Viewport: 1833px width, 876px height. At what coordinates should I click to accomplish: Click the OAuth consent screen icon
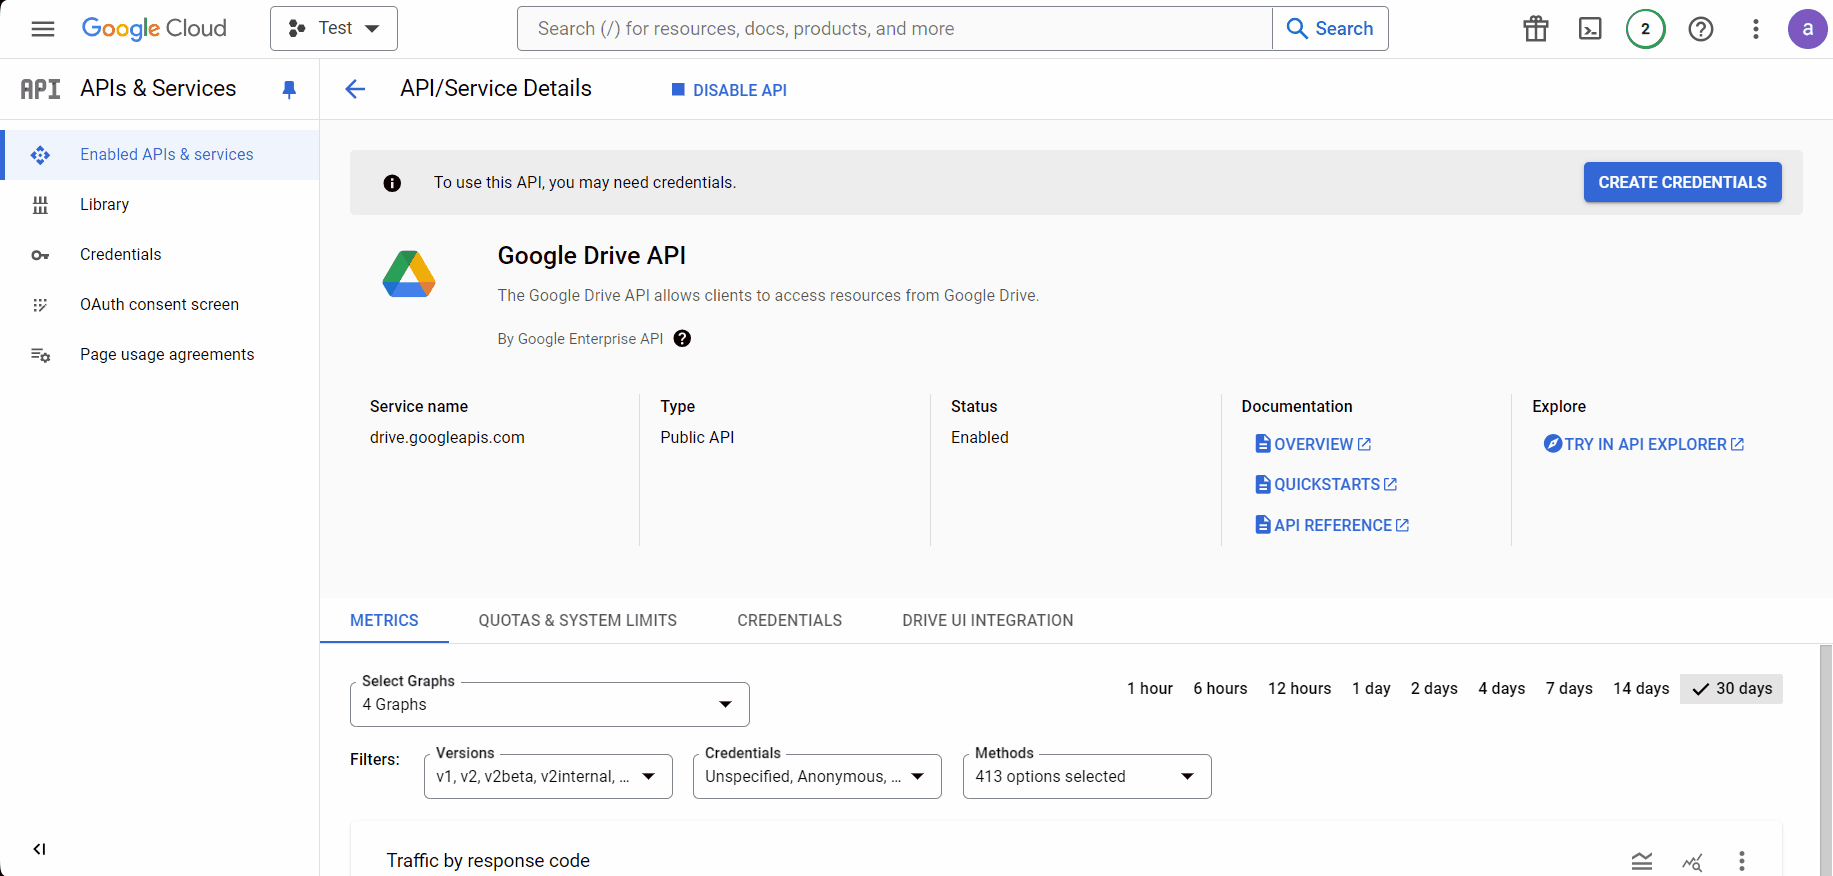tap(40, 305)
